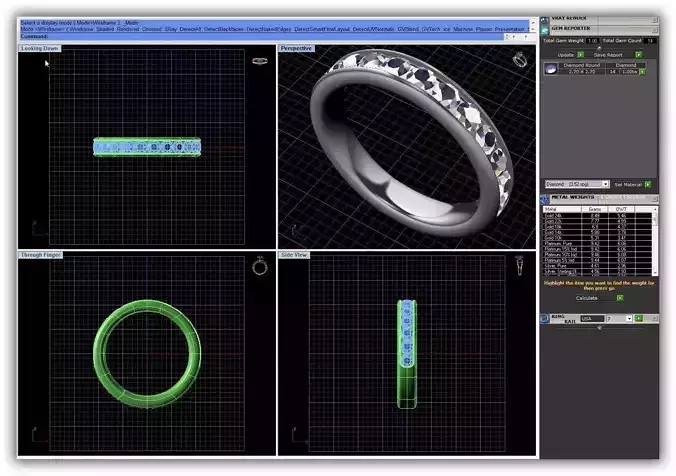The image size is (676, 476).
Task: Click the DWT column header
Action: coord(621,209)
